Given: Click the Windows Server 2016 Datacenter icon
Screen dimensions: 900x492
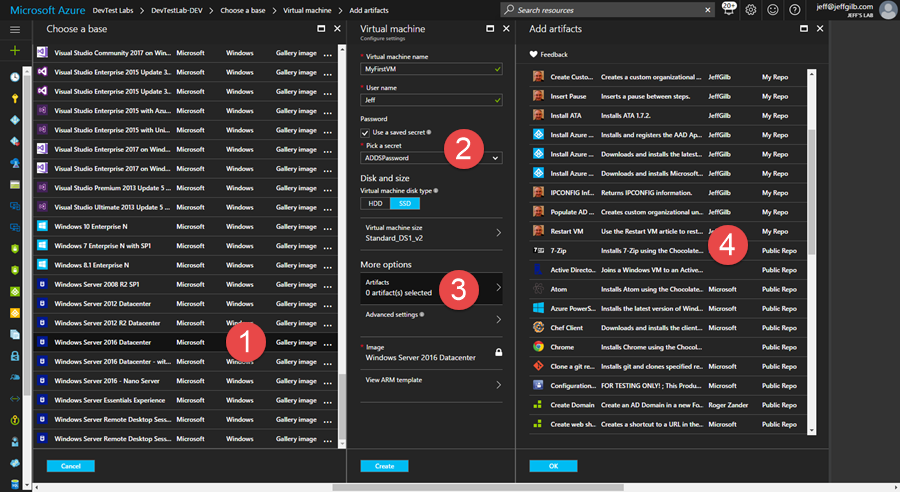Looking at the screenshot, I should [x=42, y=342].
